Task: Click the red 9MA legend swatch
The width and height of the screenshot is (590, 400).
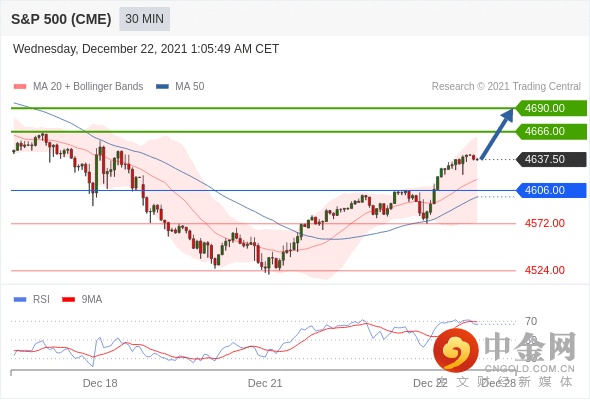Action: [68, 300]
